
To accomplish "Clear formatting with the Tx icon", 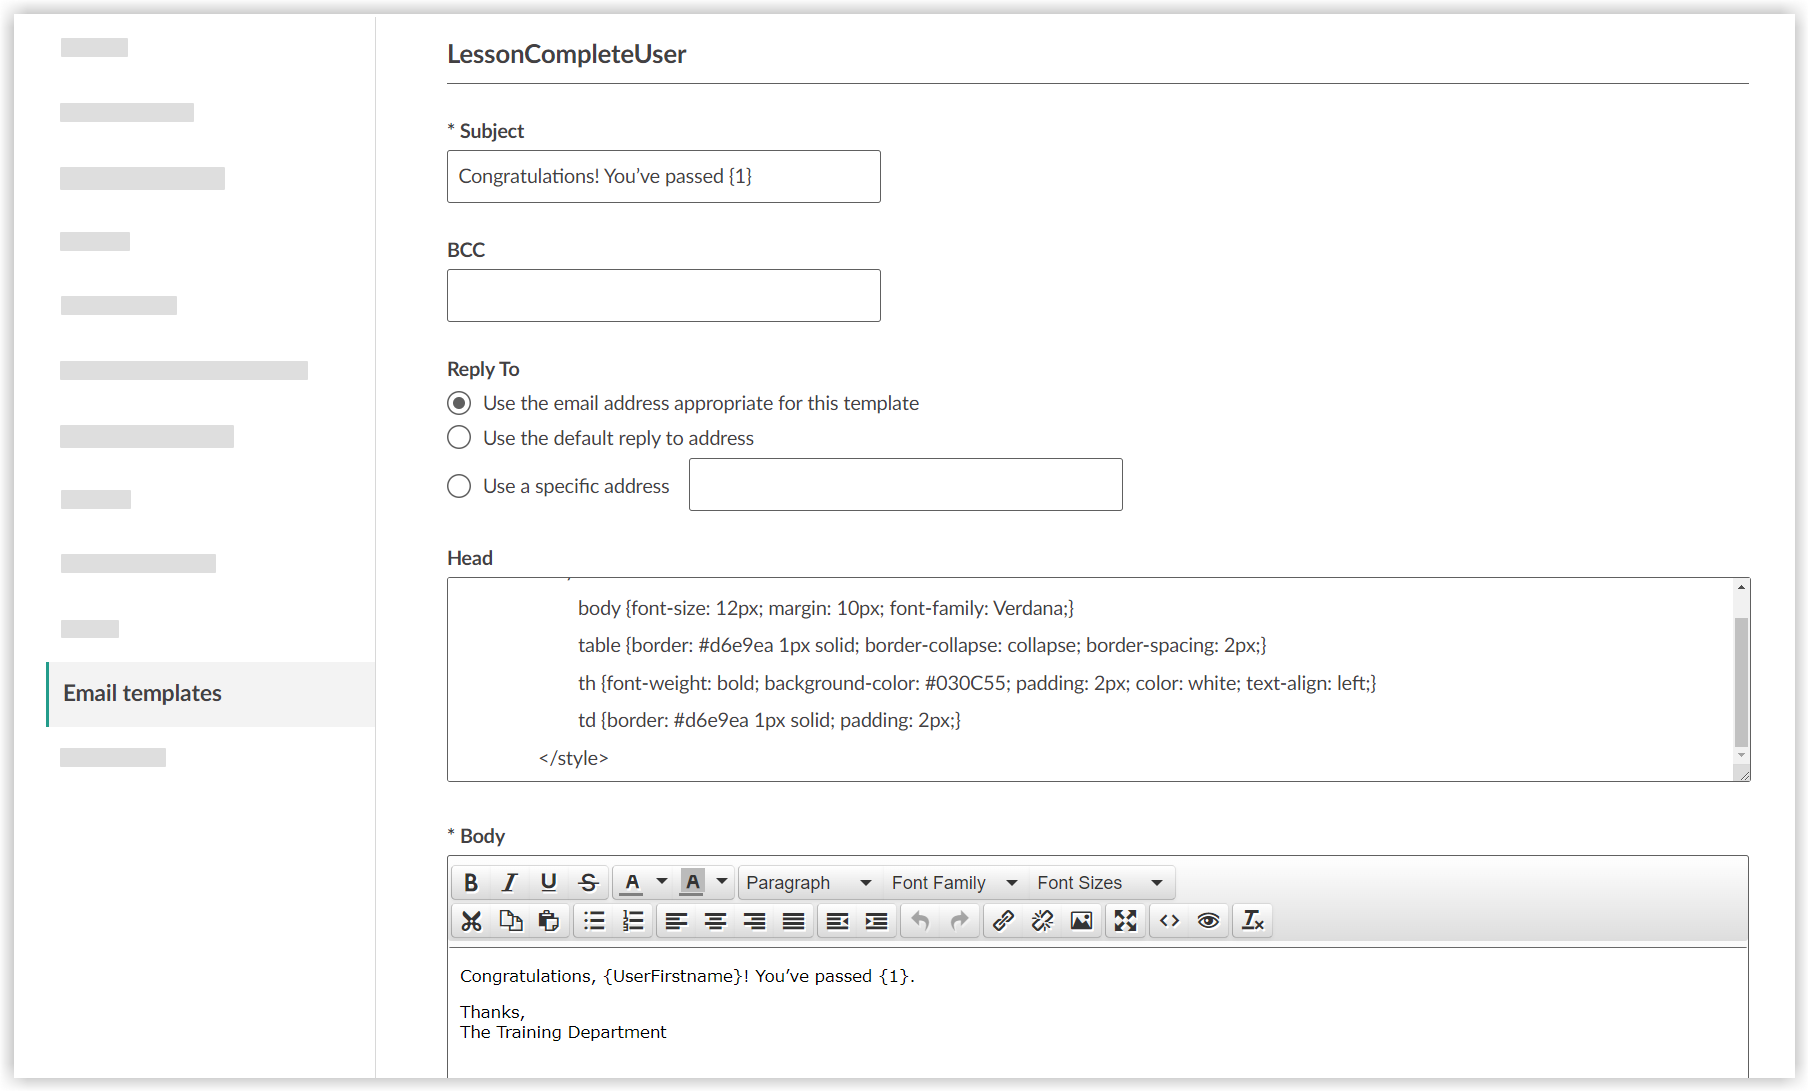I will click(1252, 921).
